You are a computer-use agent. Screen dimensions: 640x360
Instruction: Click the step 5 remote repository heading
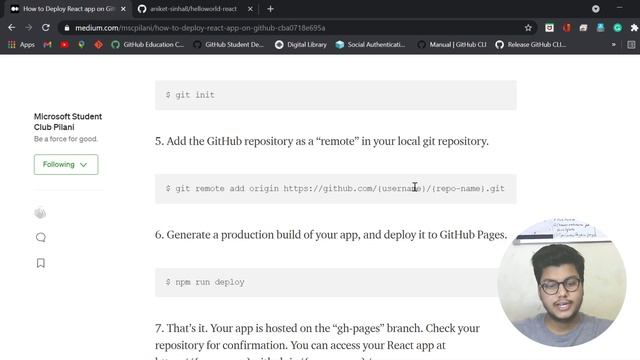point(322,141)
